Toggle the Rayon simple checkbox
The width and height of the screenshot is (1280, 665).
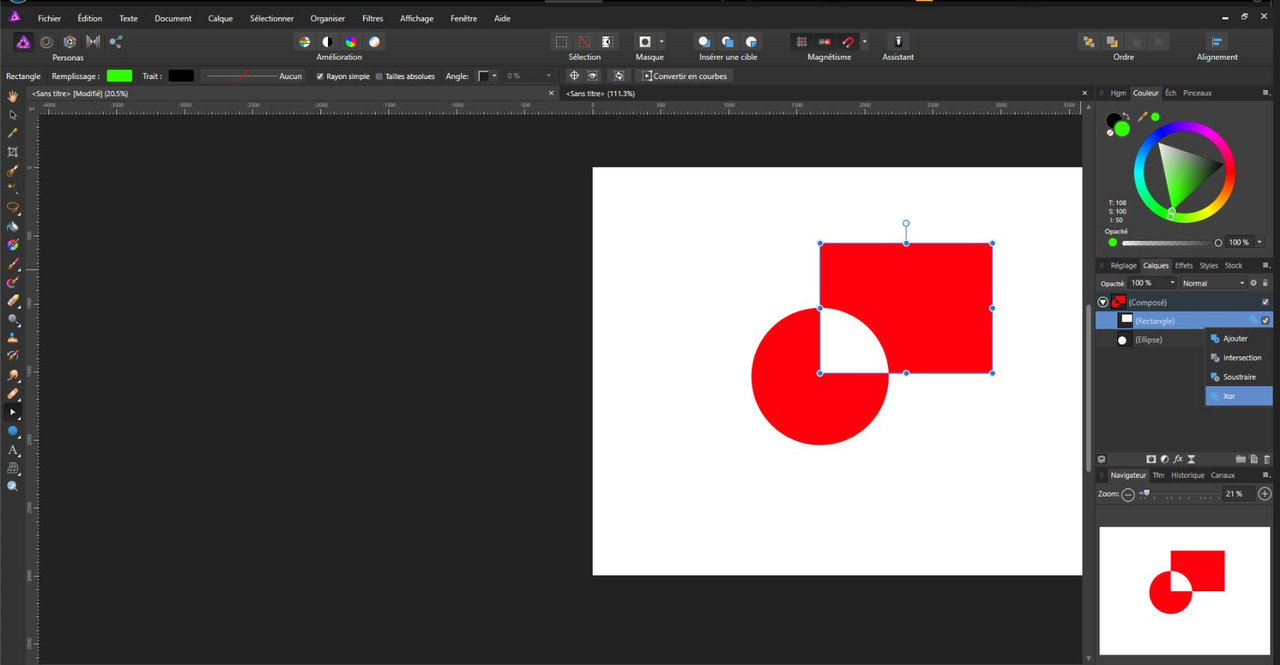320,76
